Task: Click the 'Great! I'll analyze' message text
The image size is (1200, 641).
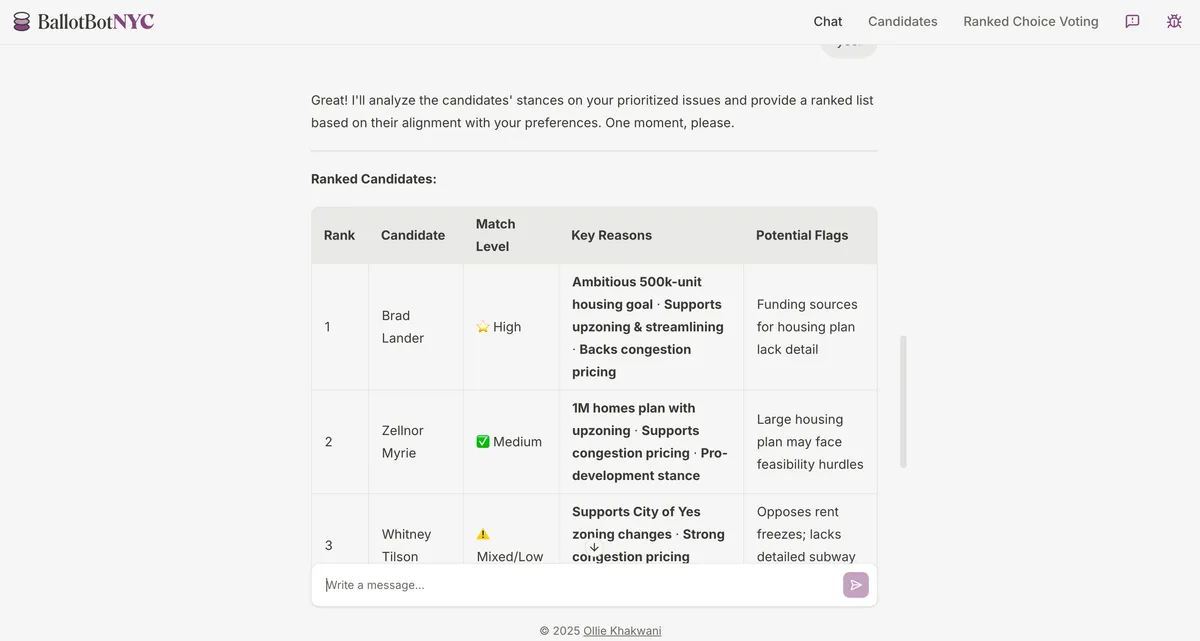Action: (592, 112)
